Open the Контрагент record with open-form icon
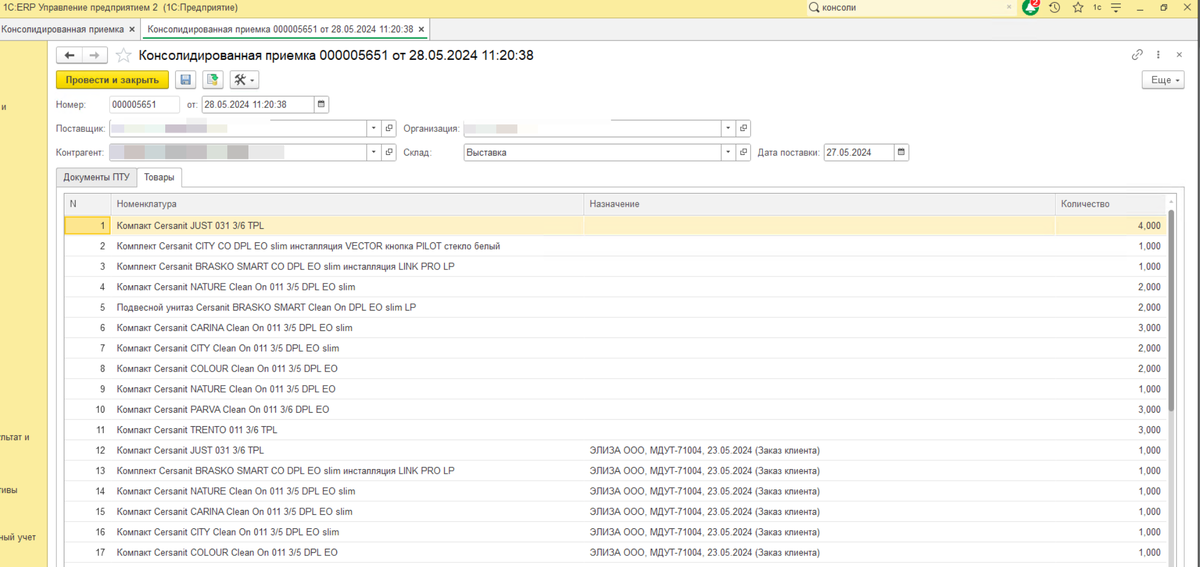The height and width of the screenshot is (567, 1200). coord(389,153)
